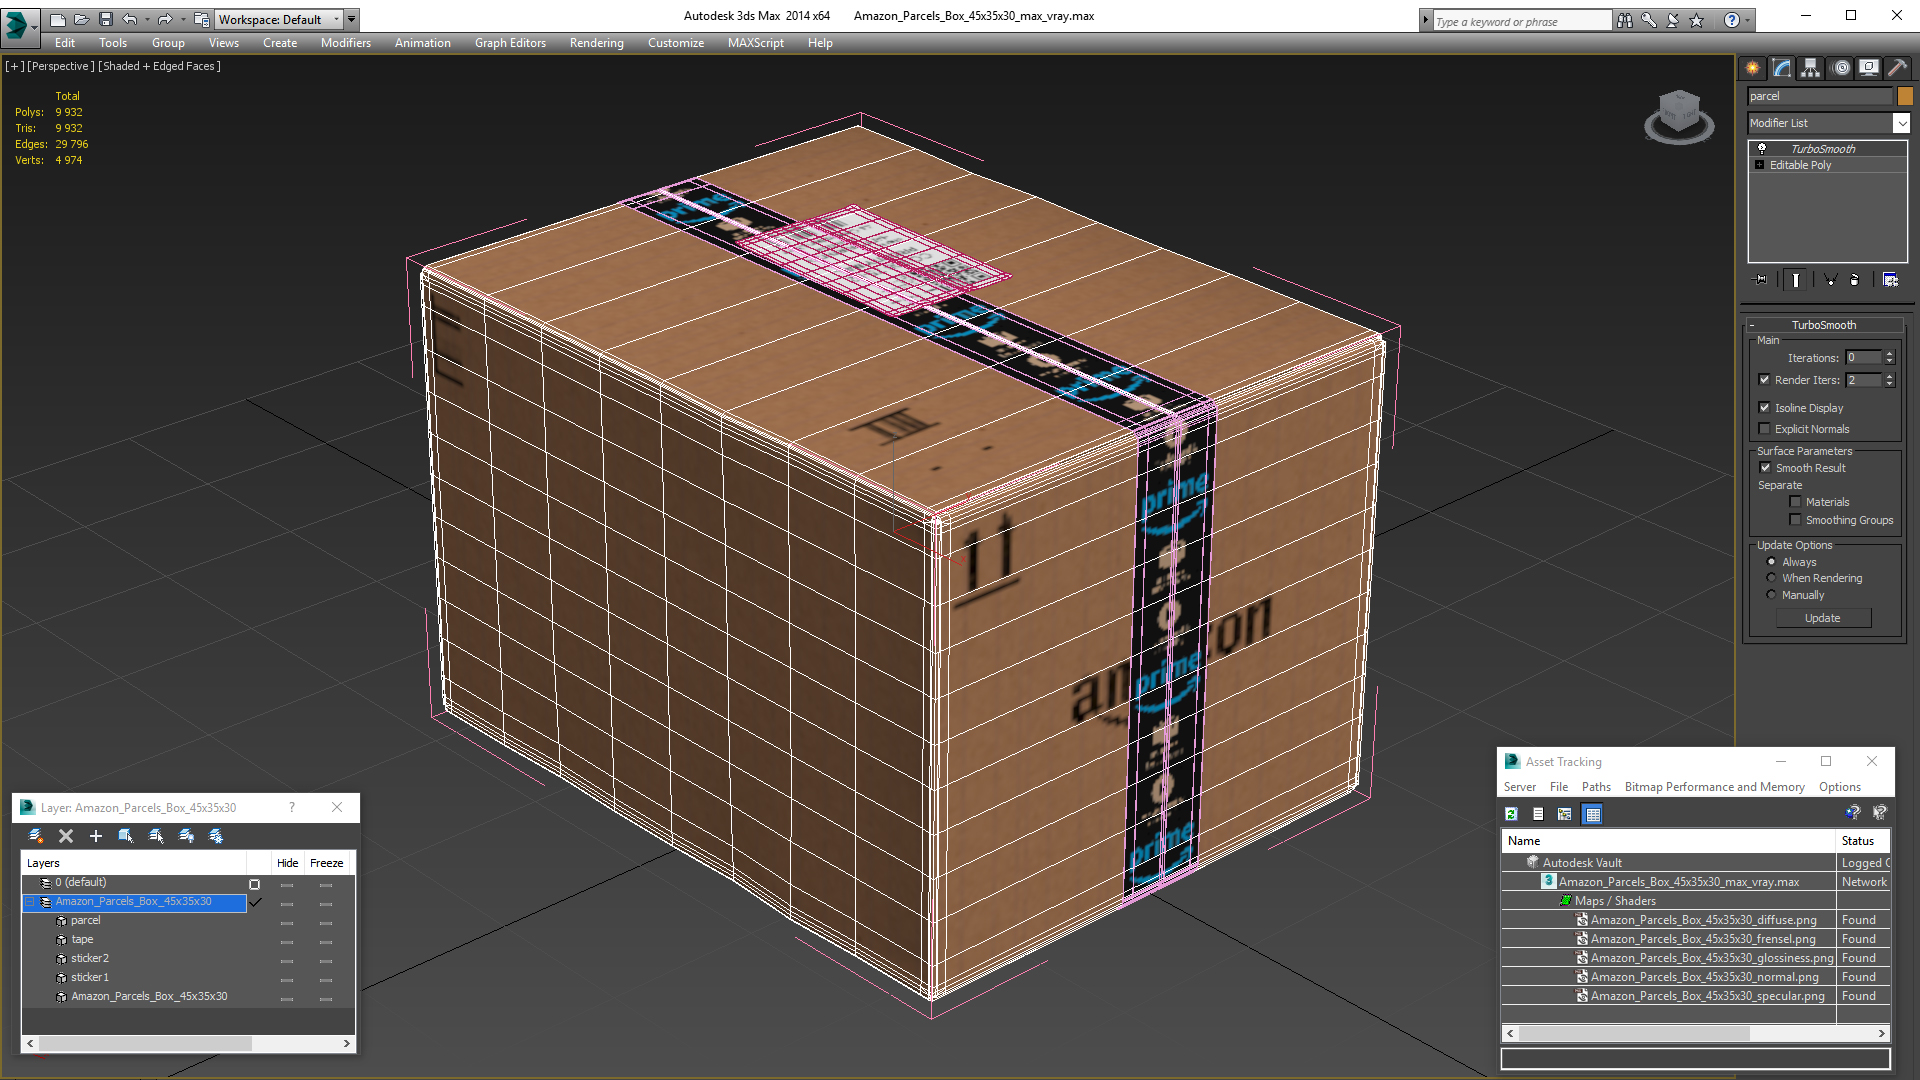Screen dimensions: 1920x1080
Task: Toggle the Isoline Display checkbox
Action: coord(1765,408)
